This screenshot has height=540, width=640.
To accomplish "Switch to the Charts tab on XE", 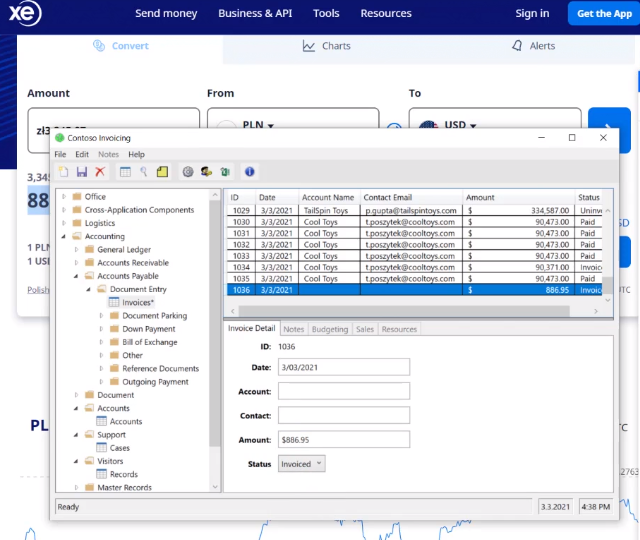I will click(327, 46).
